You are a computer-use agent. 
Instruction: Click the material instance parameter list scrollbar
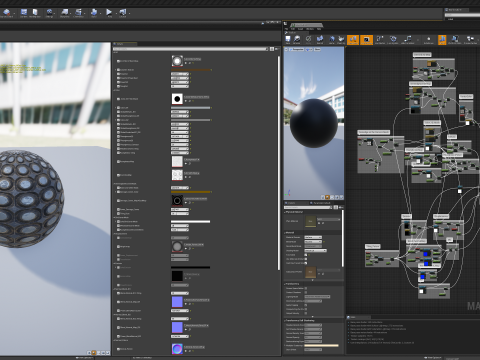coord(279,163)
